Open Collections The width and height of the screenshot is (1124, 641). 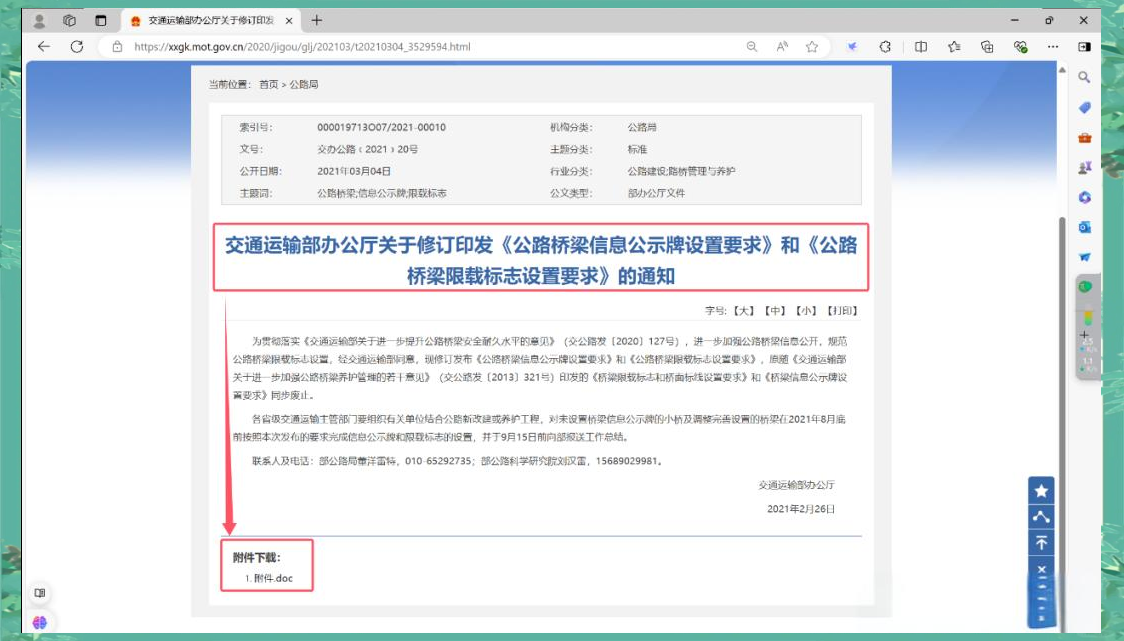click(987, 47)
